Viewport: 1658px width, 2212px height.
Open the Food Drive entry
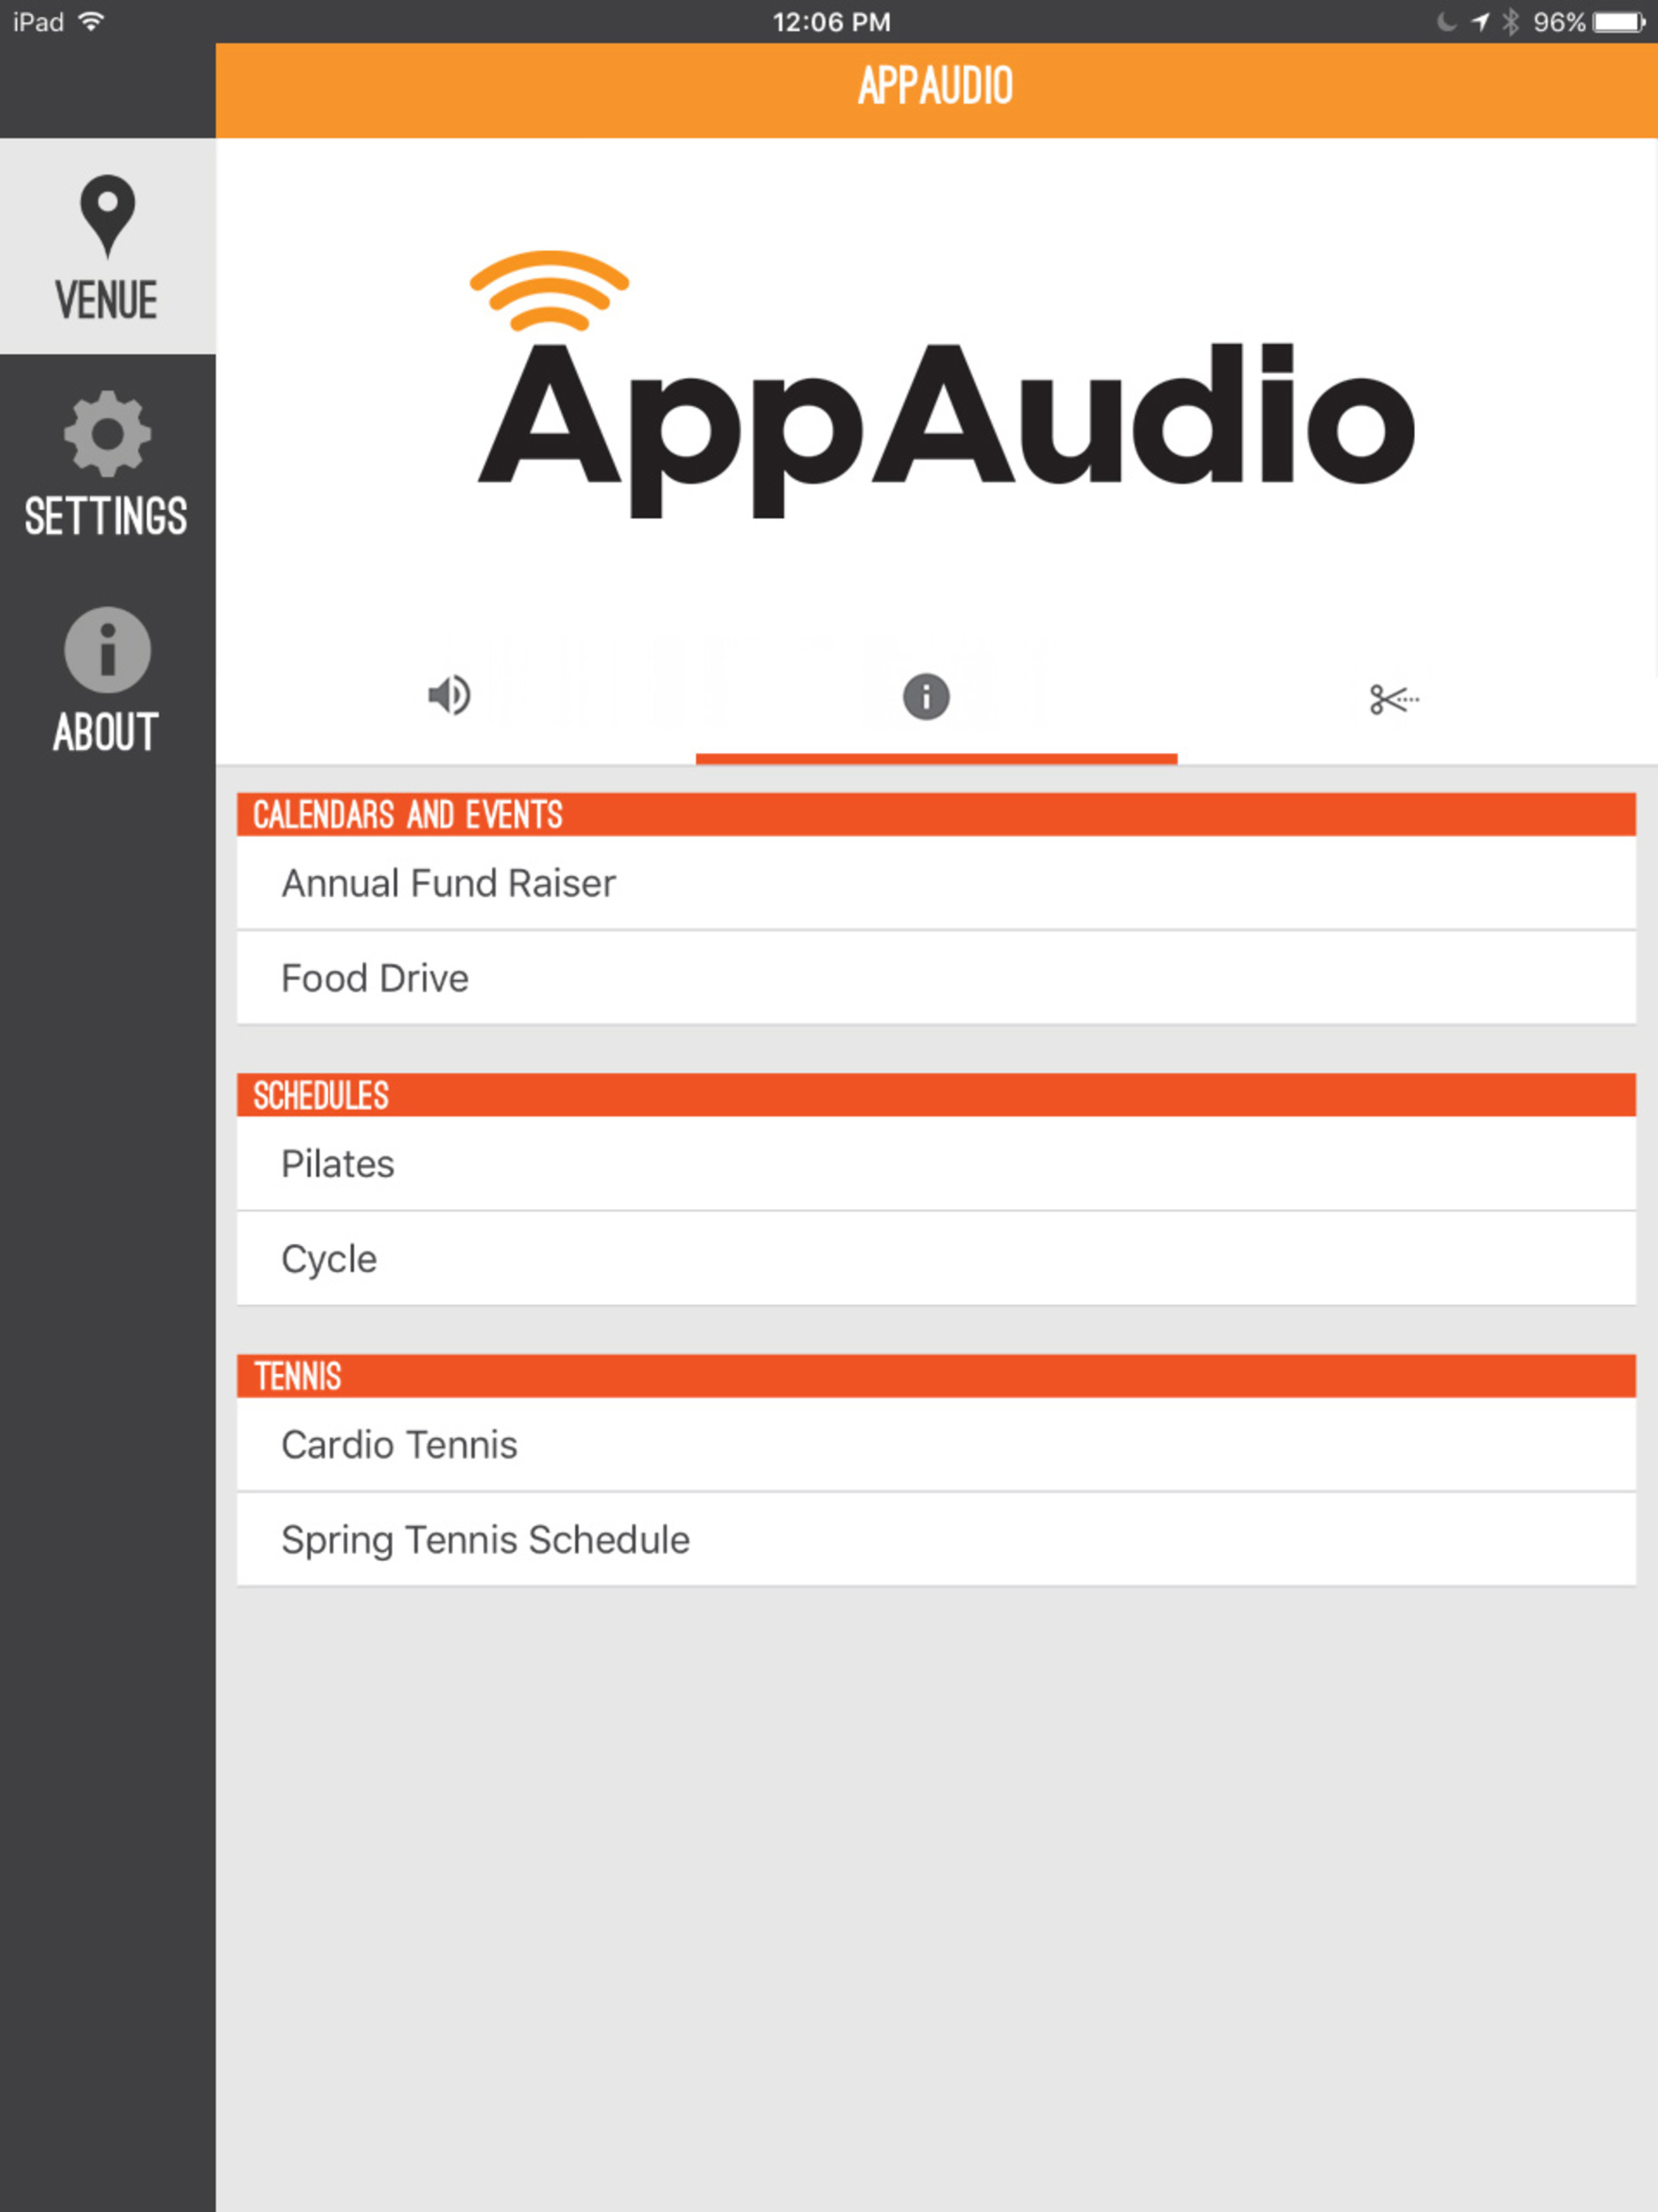(x=936, y=977)
